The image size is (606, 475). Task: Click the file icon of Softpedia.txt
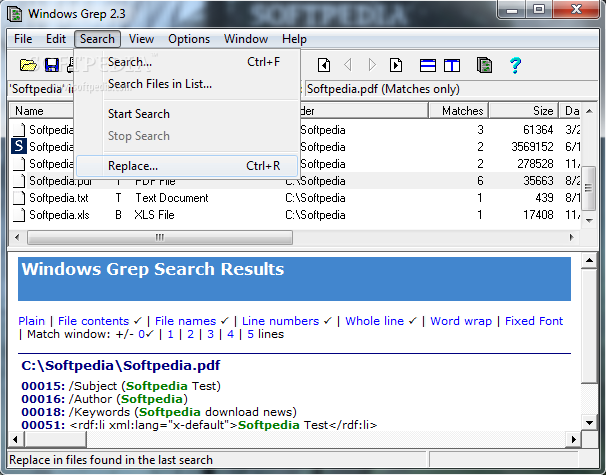tap(19, 198)
